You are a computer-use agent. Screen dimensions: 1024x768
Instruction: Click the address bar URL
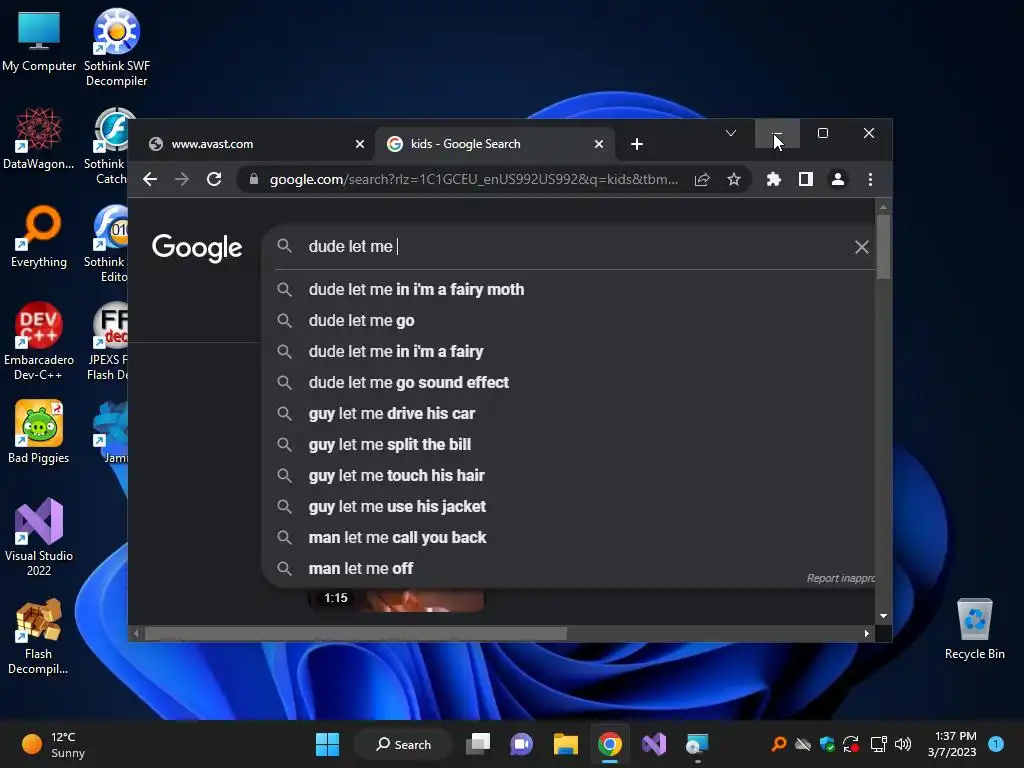[x=473, y=179]
